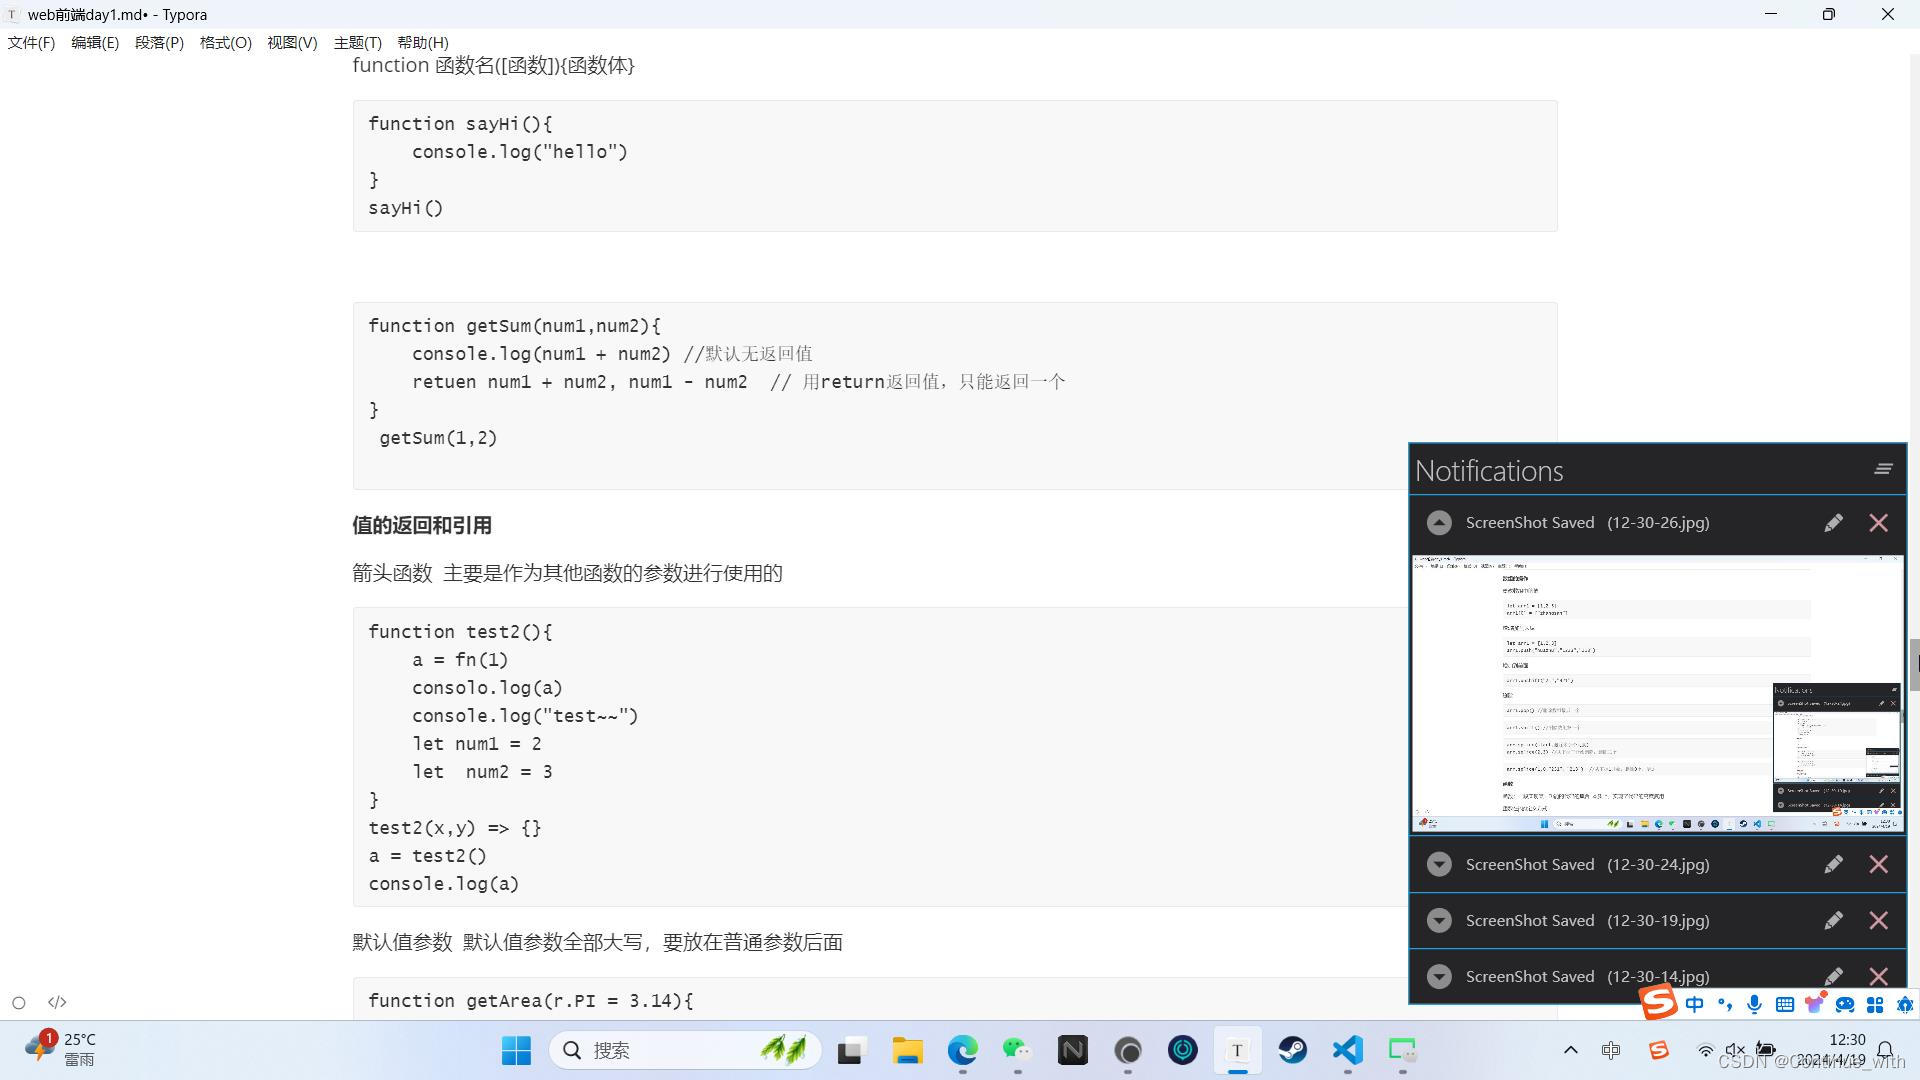The image size is (1920, 1080).
Task: Dismiss the 12-30-26.jpg screenshot notification
Action: pyautogui.click(x=1878, y=523)
